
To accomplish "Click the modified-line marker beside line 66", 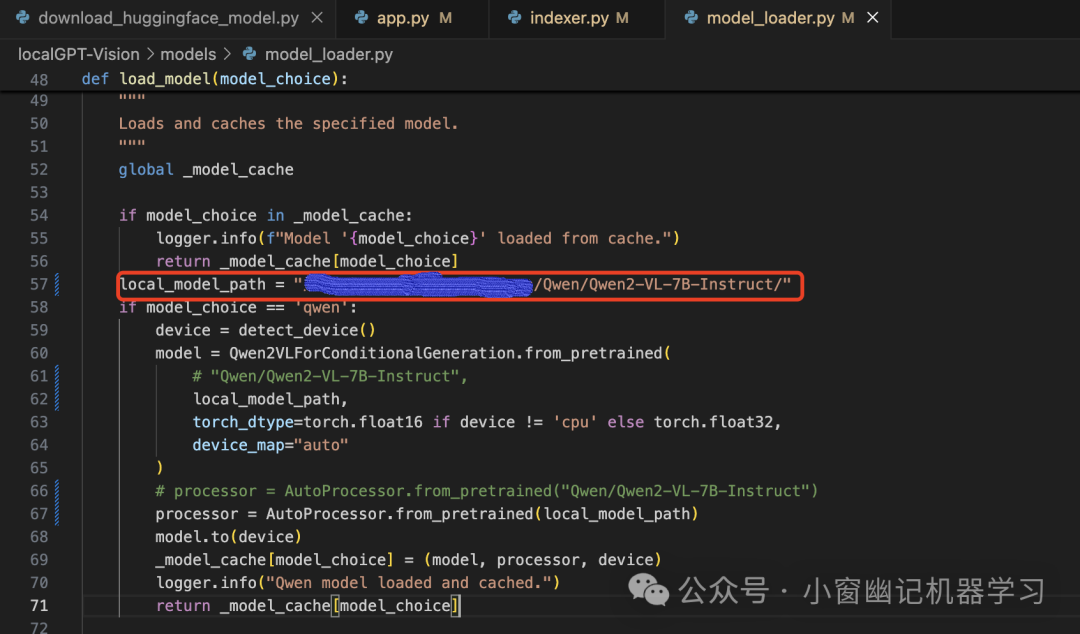I will pos(56,491).
